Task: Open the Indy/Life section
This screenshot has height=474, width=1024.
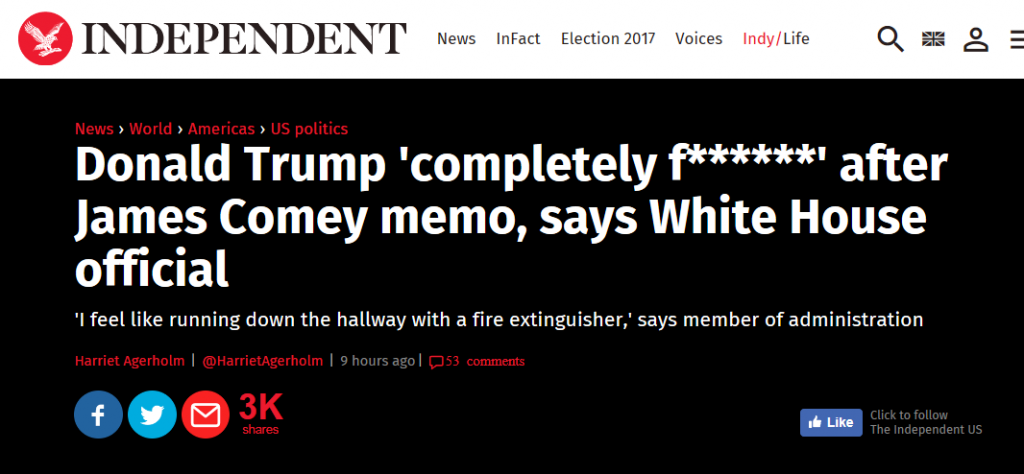Action: (776, 39)
